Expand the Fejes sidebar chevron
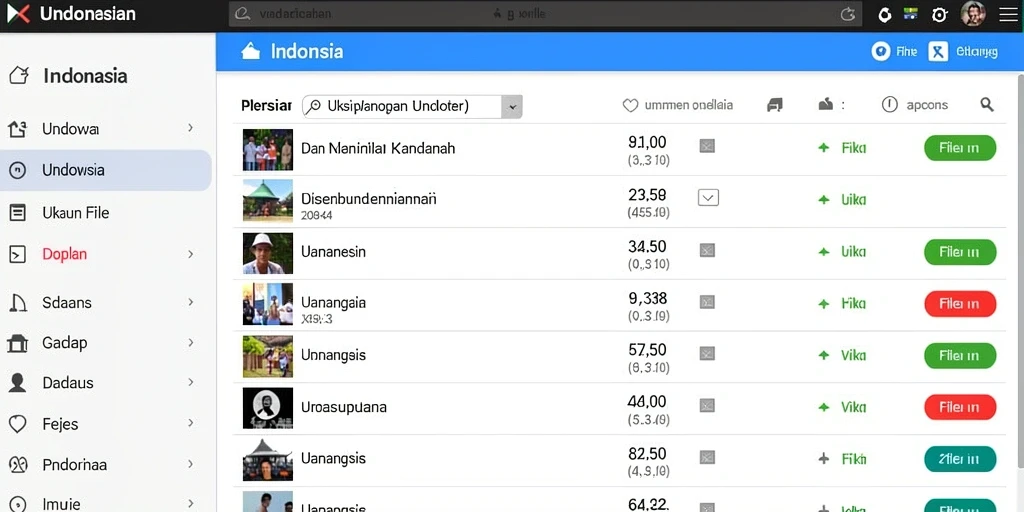The image size is (1024, 512). tap(191, 423)
